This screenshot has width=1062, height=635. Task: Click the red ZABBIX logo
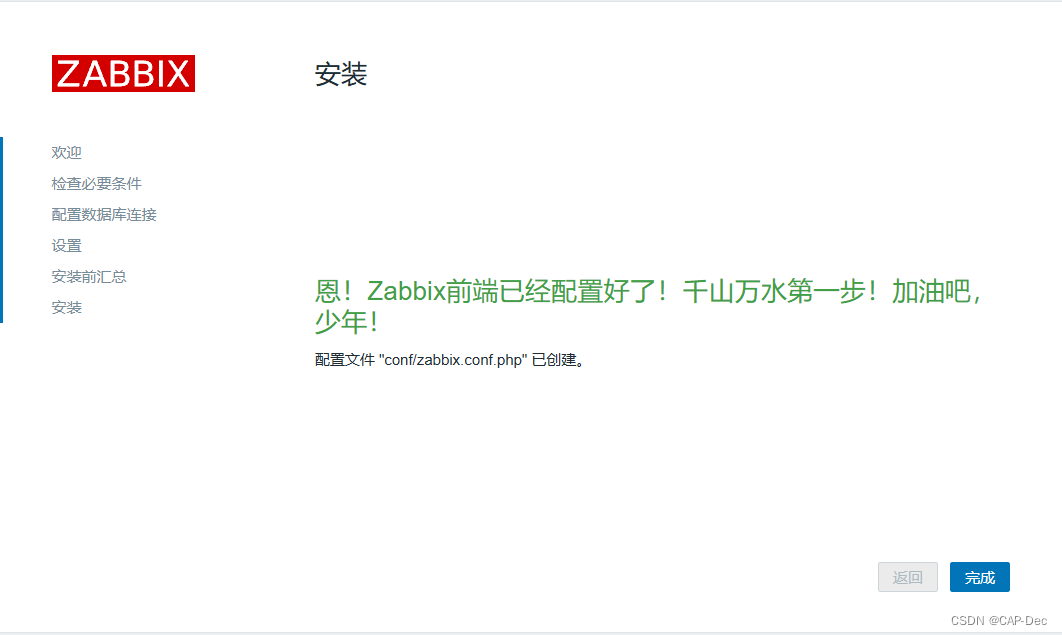click(123, 73)
